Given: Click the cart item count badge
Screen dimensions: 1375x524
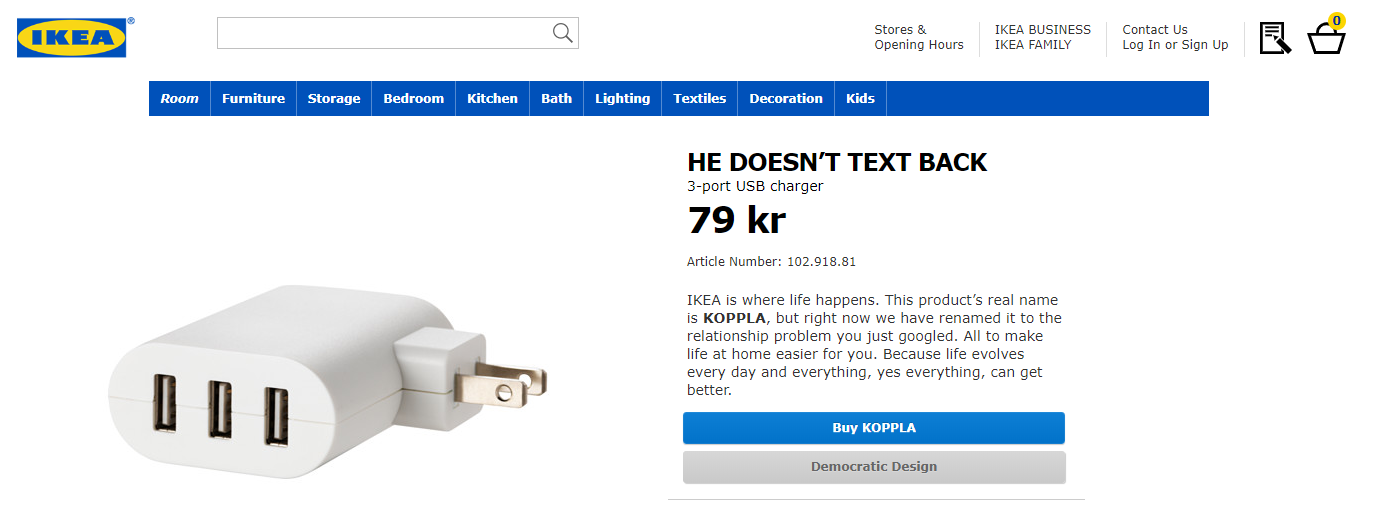Looking at the screenshot, I should pyautogui.click(x=1337, y=21).
